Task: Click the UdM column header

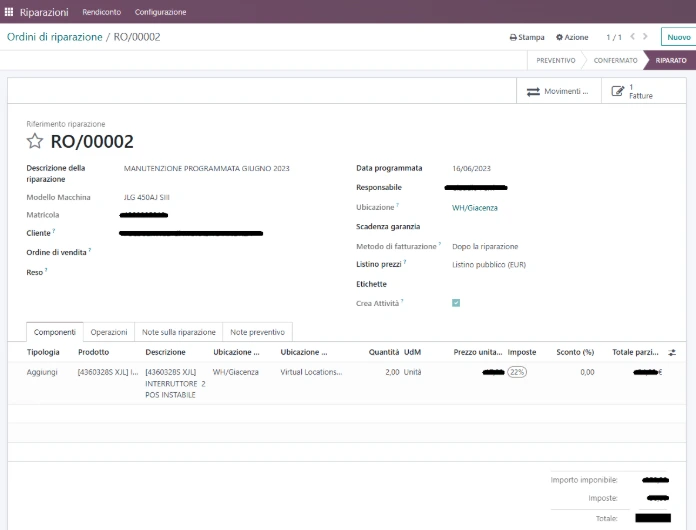Action: coord(412,352)
